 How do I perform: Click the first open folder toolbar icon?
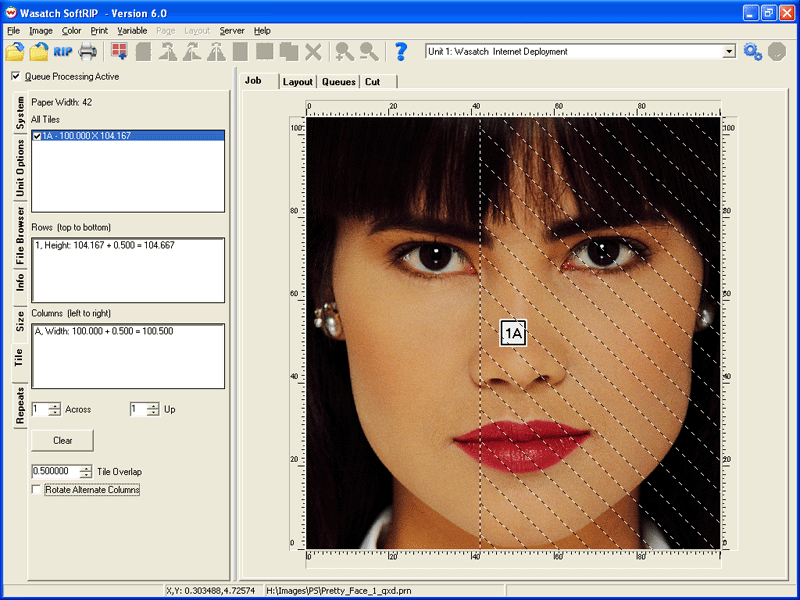(15, 51)
